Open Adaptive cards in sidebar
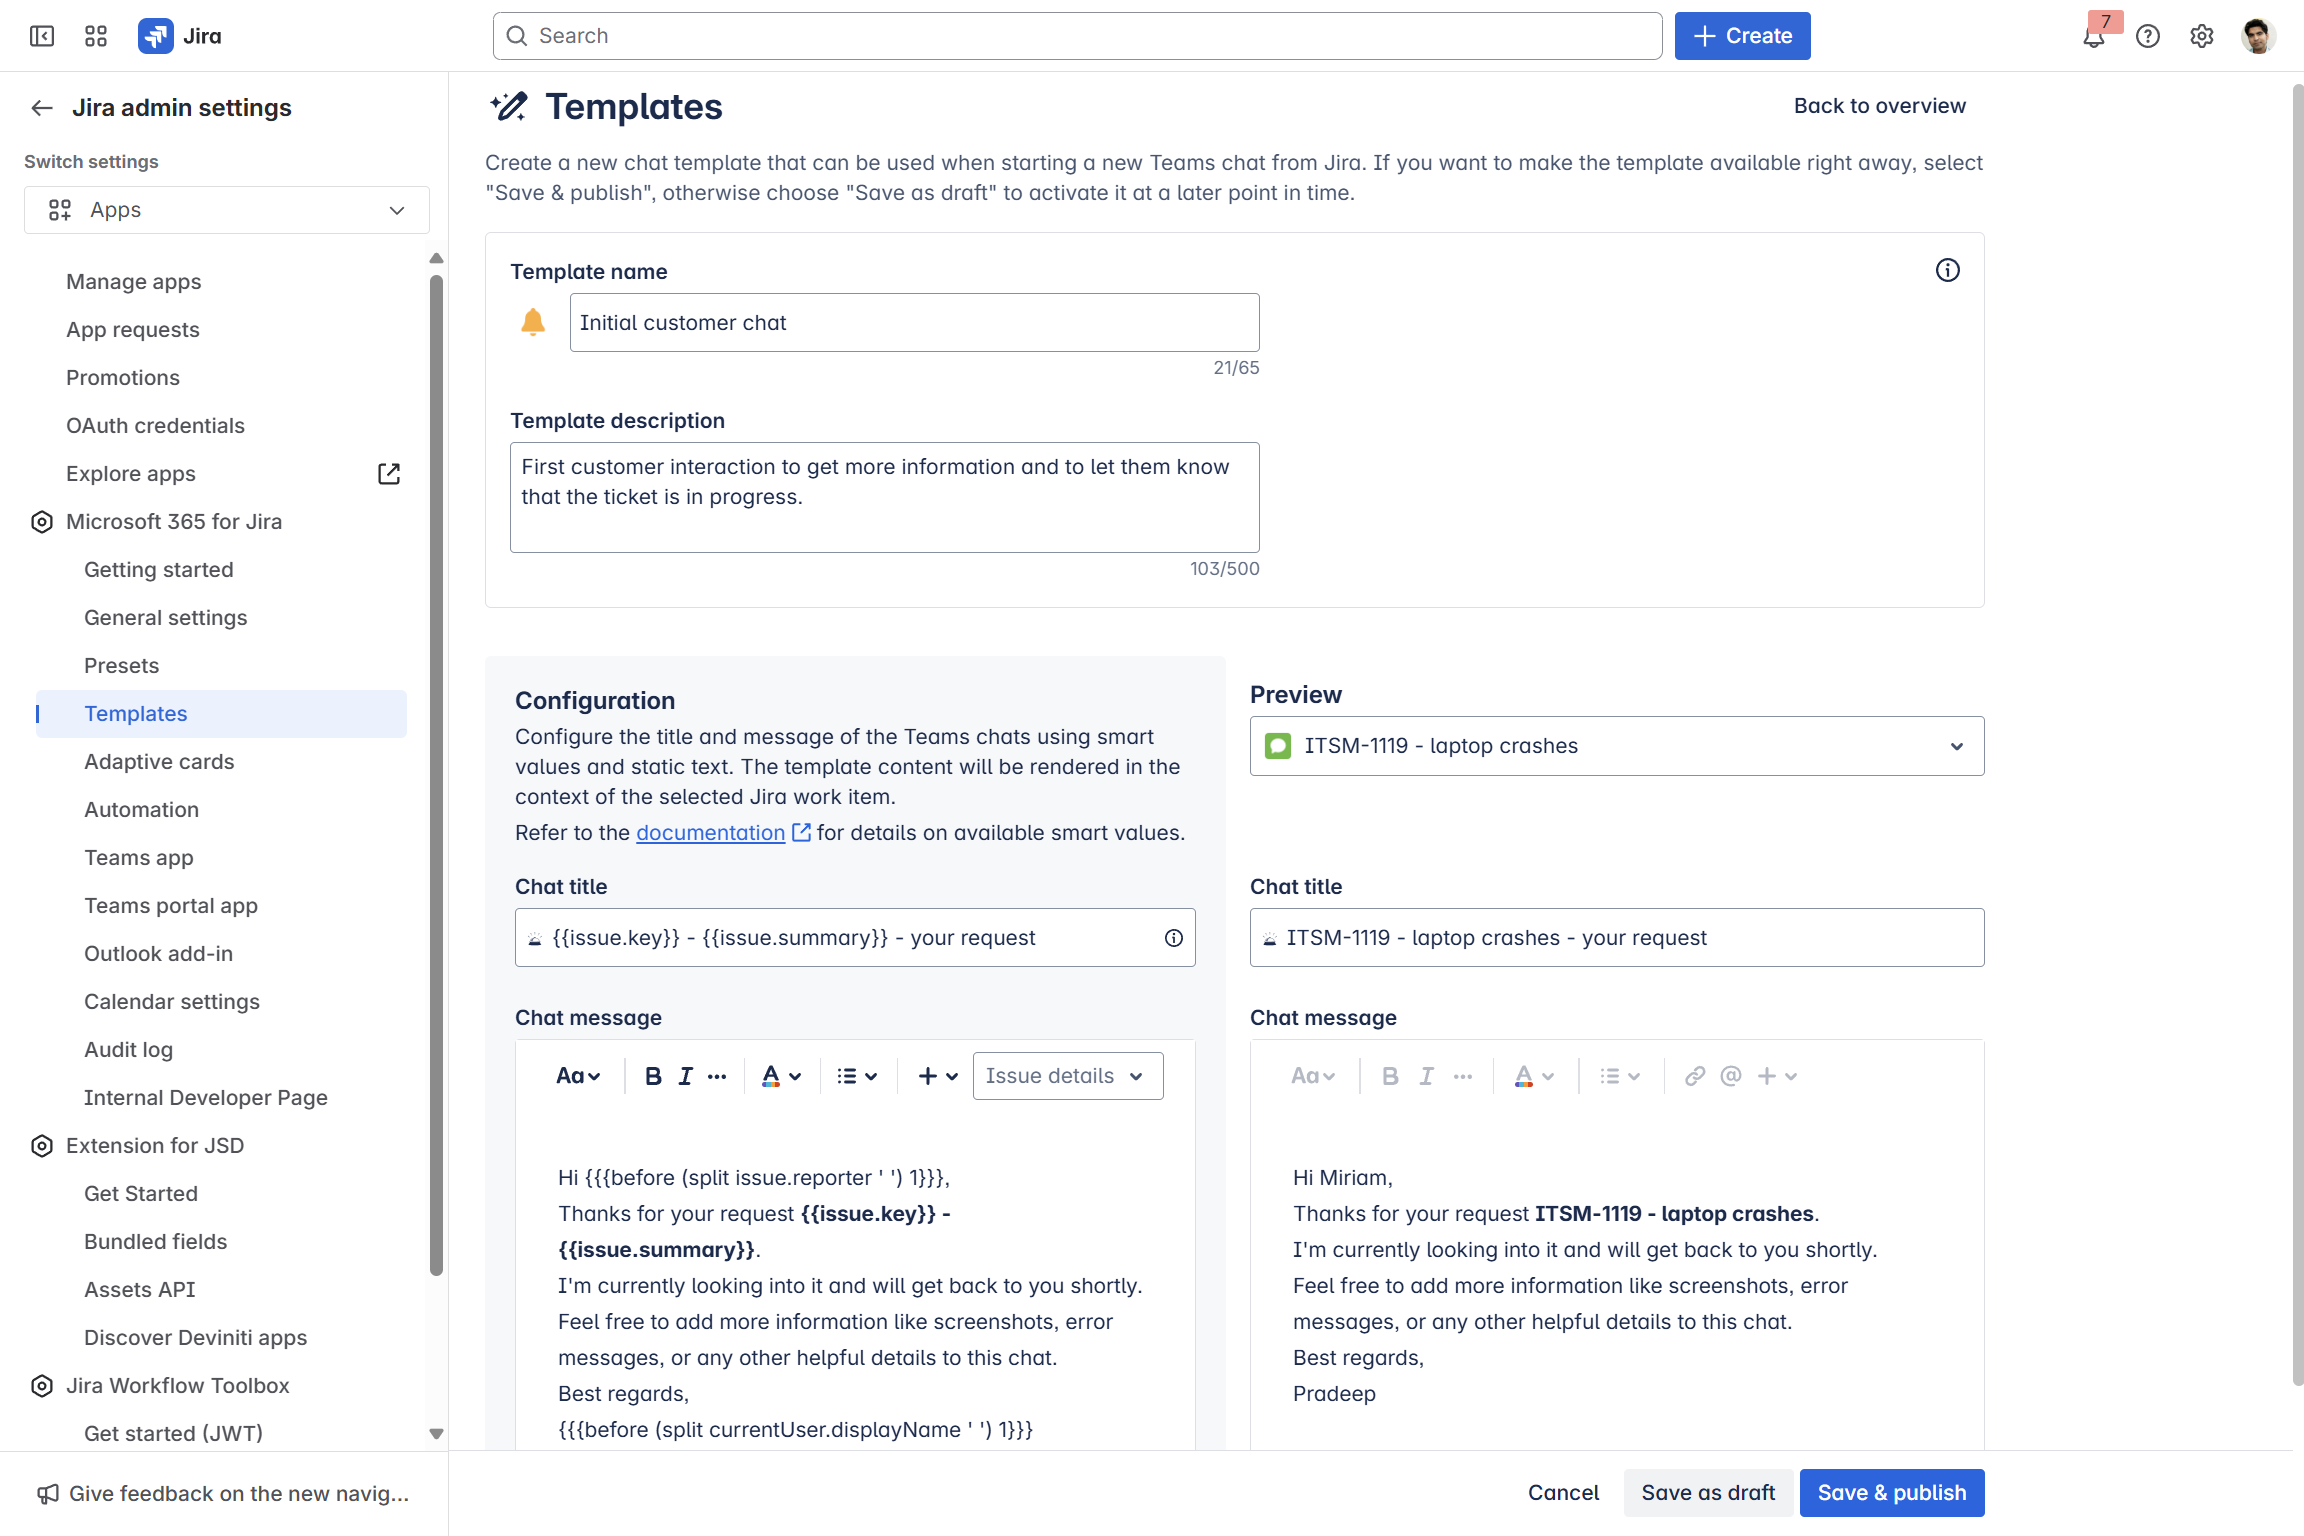 click(x=159, y=762)
